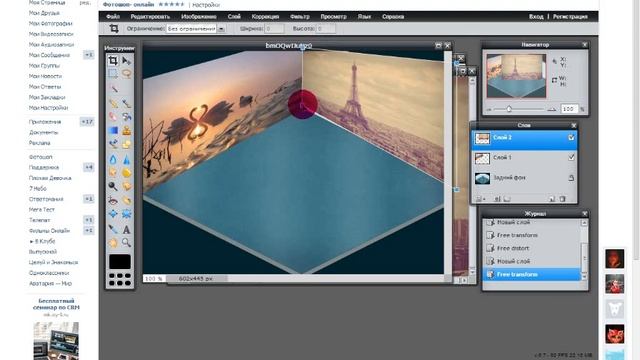
Task: Select the Задний фон layer row
Action: coord(524,178)
